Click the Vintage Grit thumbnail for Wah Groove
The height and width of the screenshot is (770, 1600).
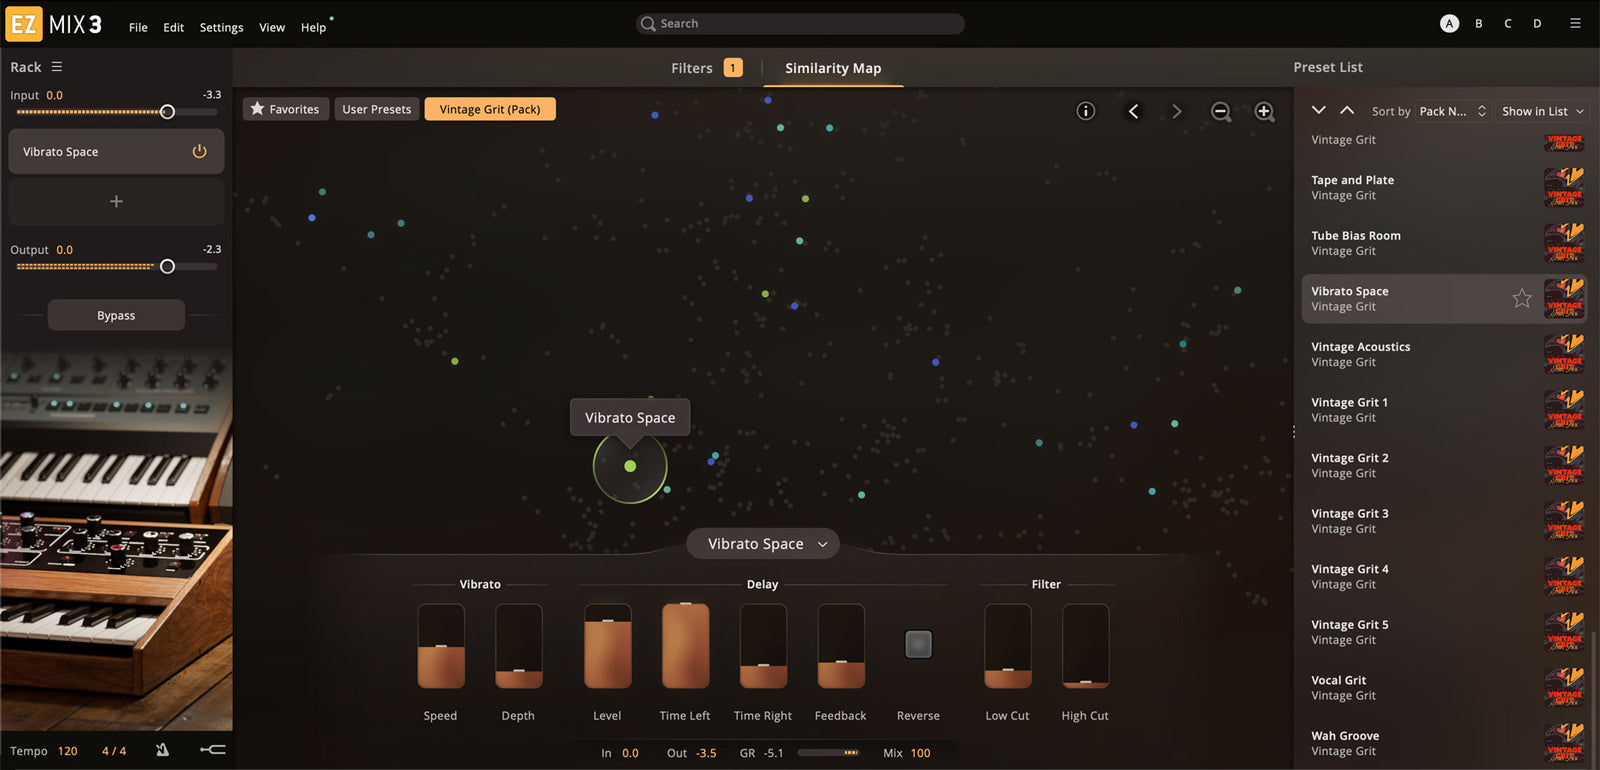[x=1564, y=743]
